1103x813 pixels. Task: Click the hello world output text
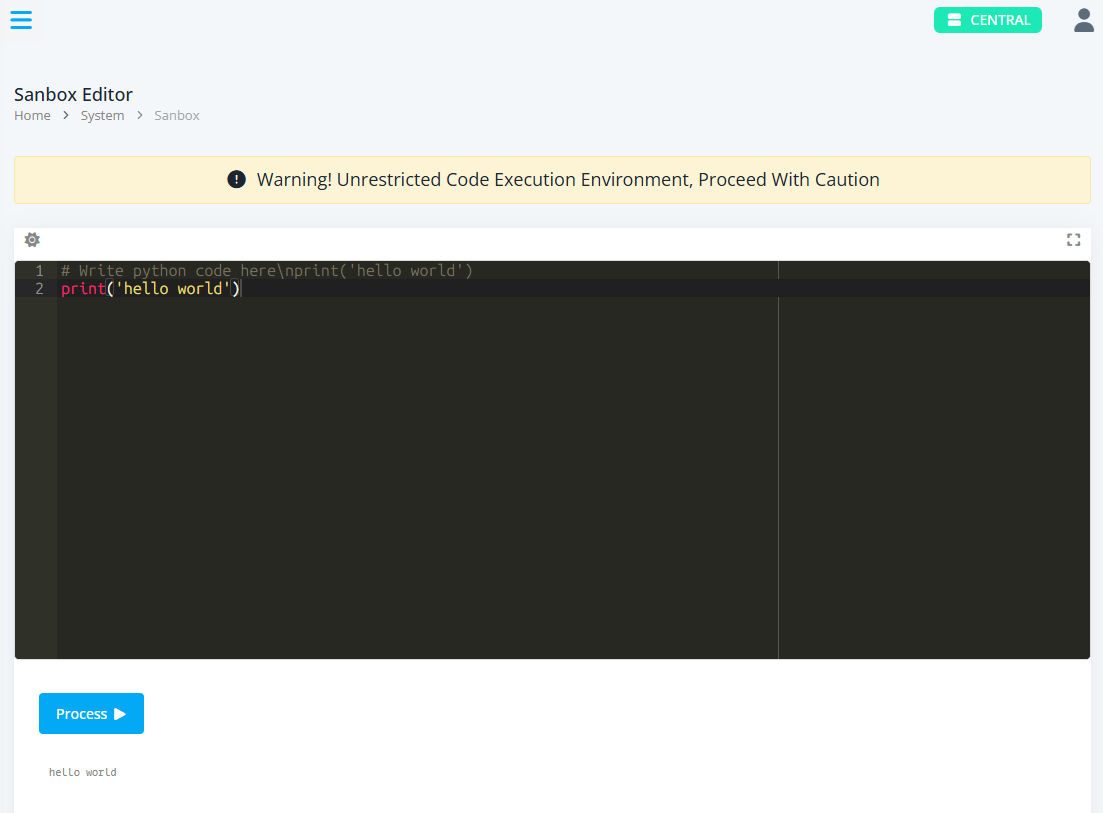point(83,772)
